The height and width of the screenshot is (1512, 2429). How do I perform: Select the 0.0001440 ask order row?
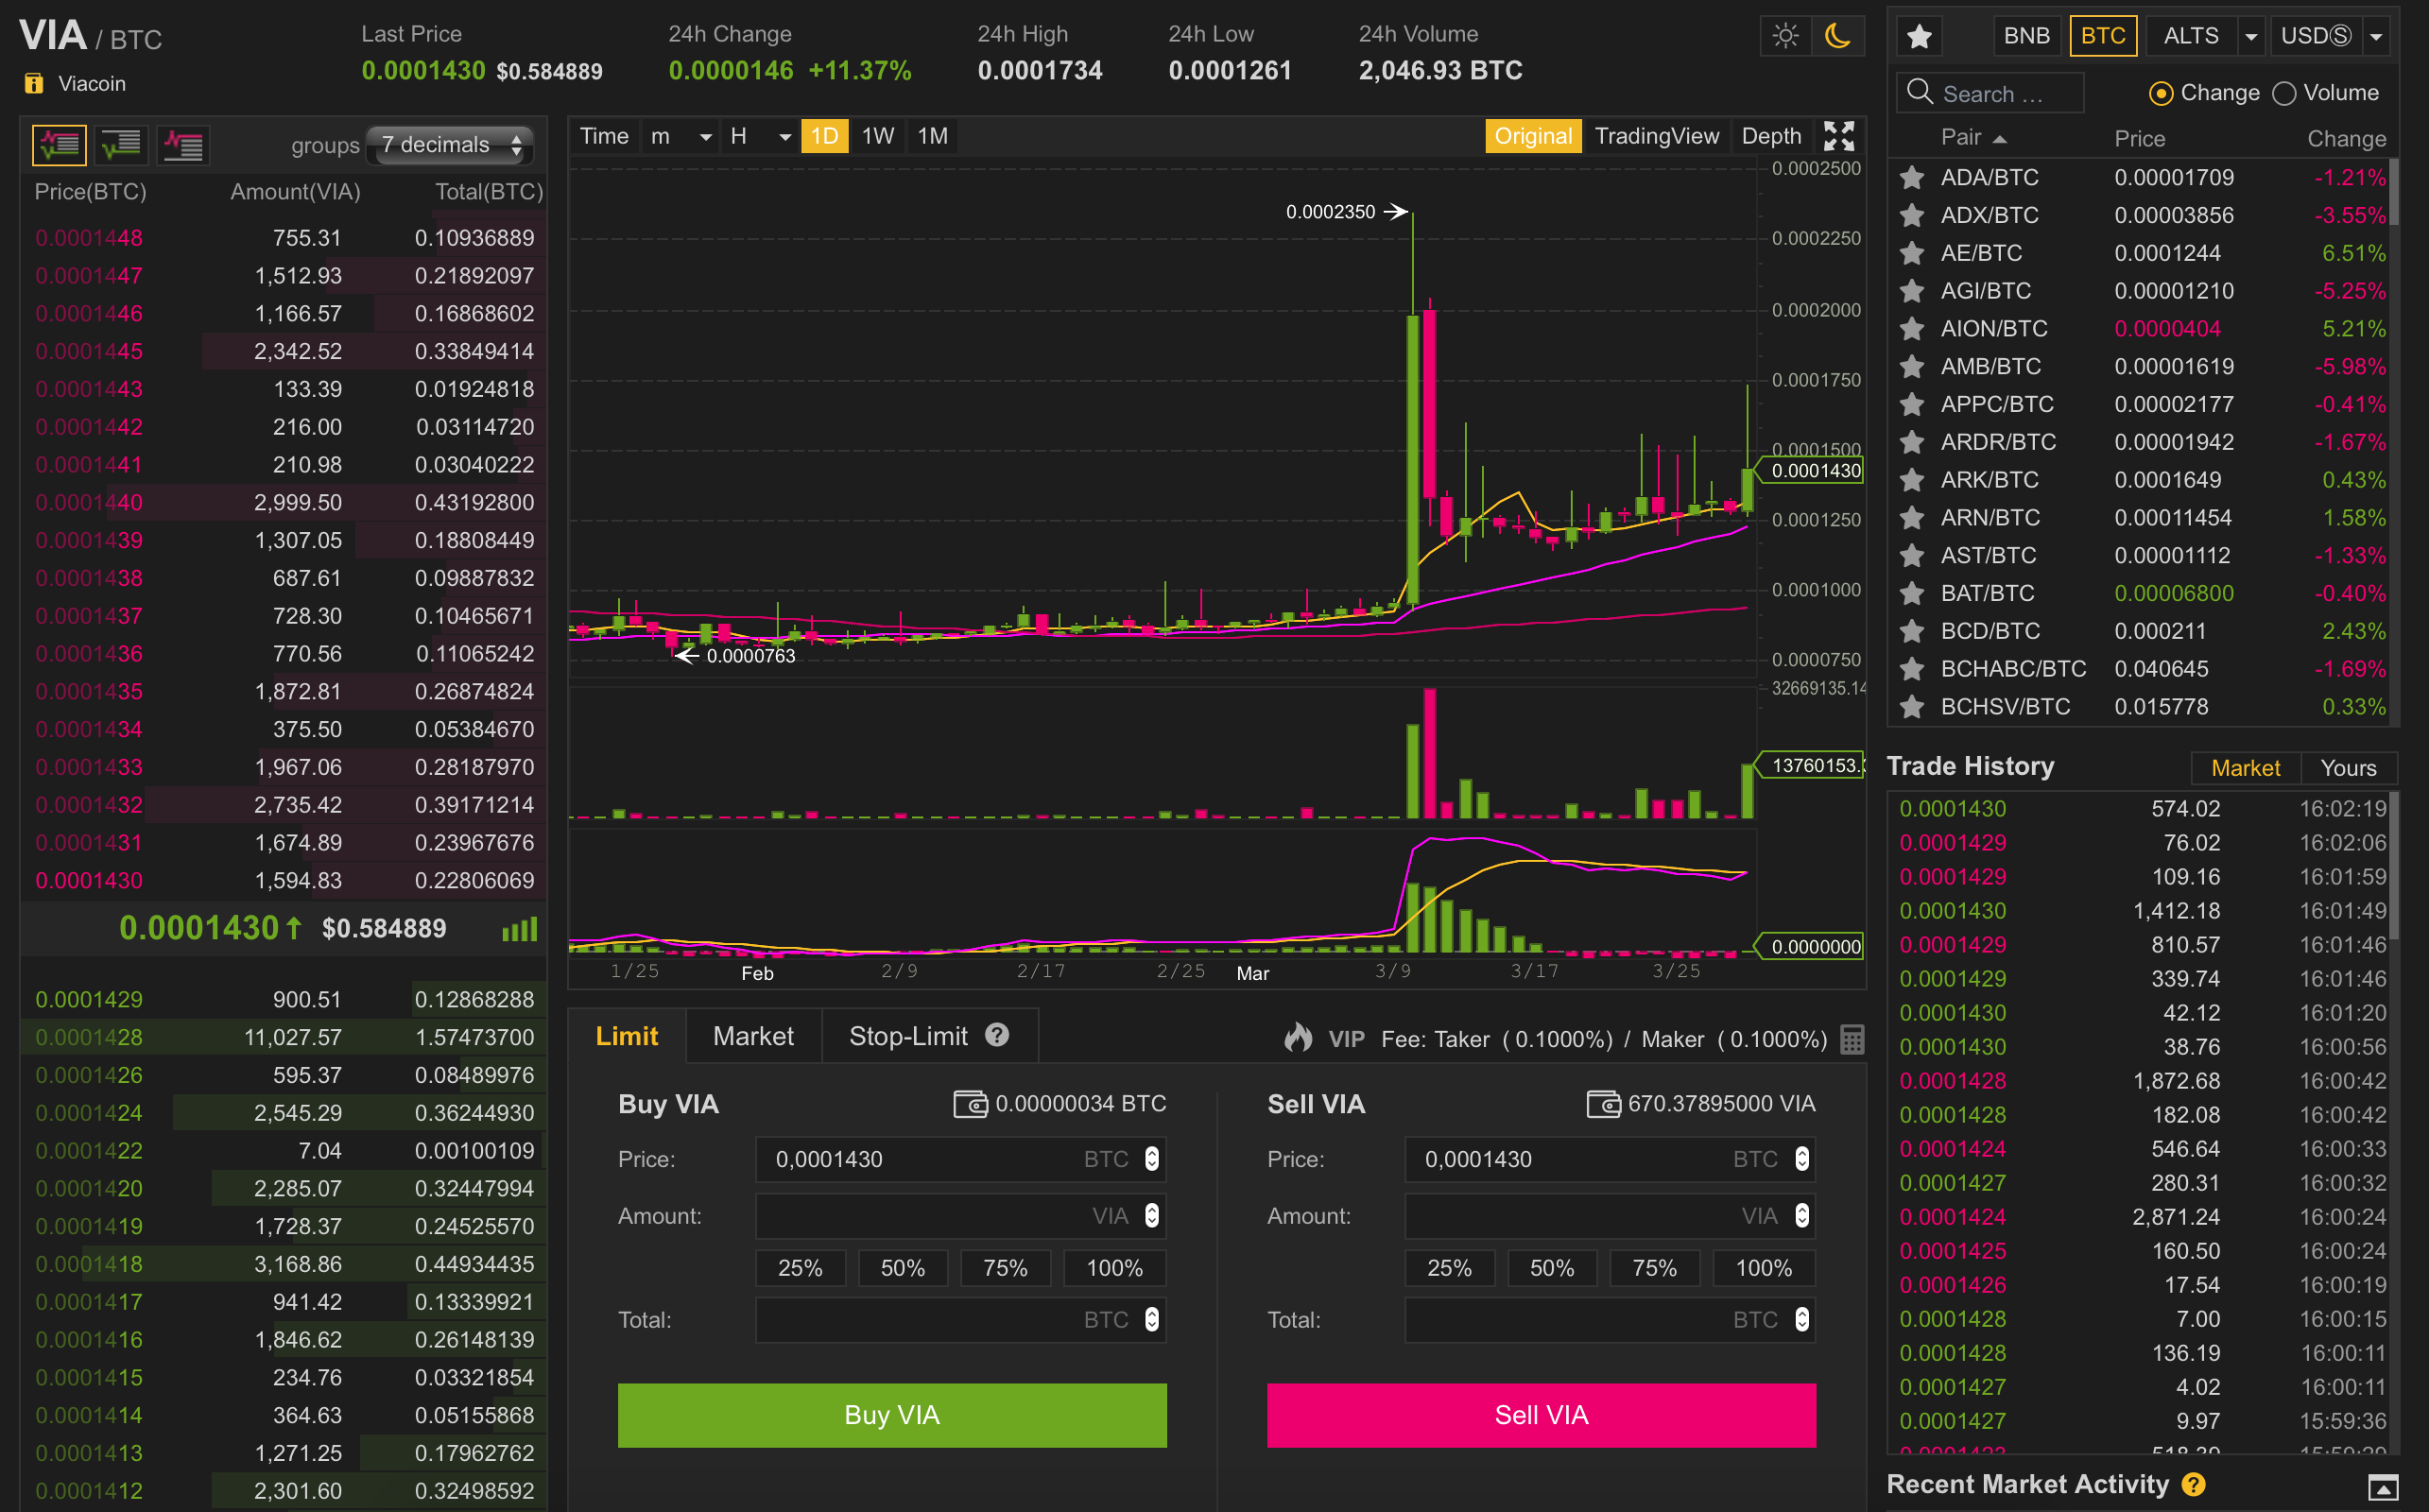[284, 502]
